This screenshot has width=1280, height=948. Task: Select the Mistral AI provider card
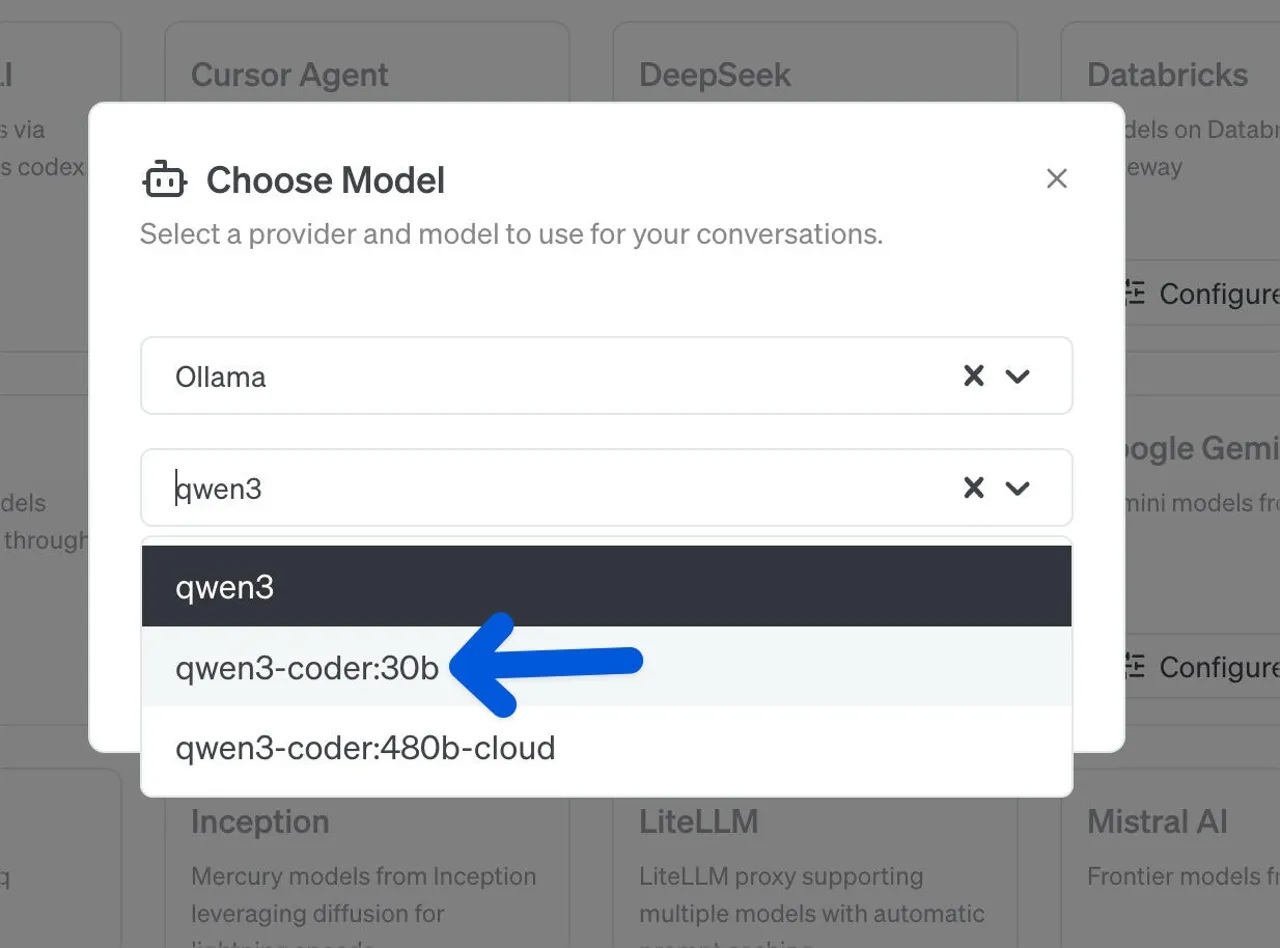click(x=1158, y=821)
